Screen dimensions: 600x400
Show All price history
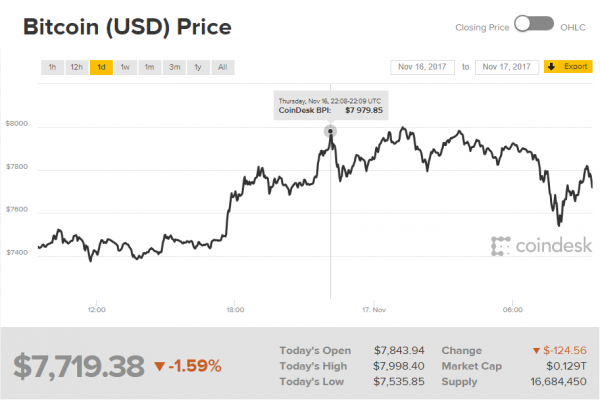[x=222, y=67]
